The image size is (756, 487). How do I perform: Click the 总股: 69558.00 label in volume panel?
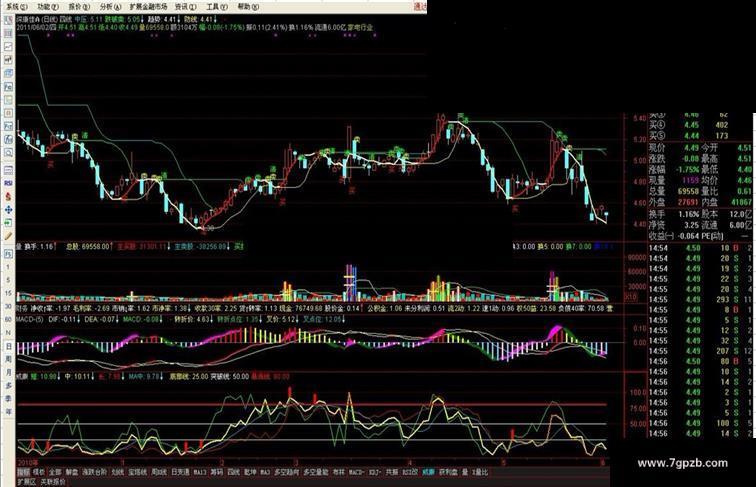coord(87,246)
